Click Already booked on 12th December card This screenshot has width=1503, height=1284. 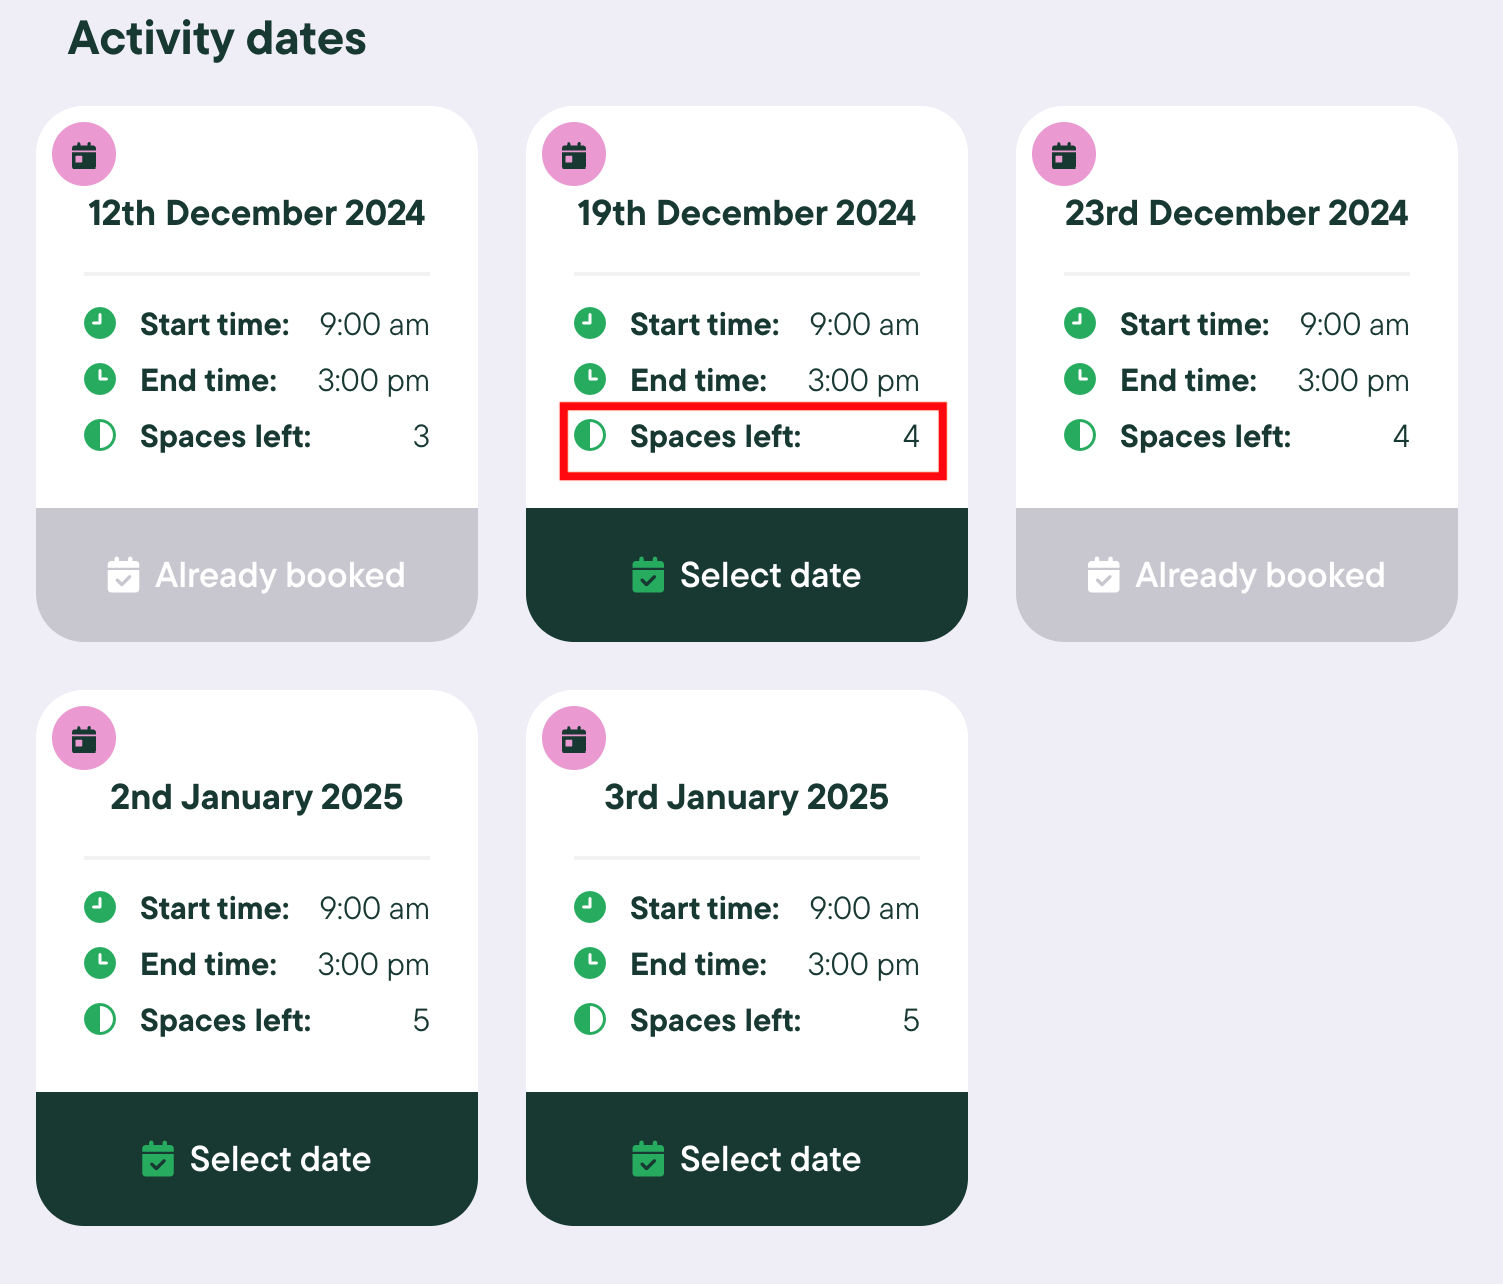coord(257,575)
